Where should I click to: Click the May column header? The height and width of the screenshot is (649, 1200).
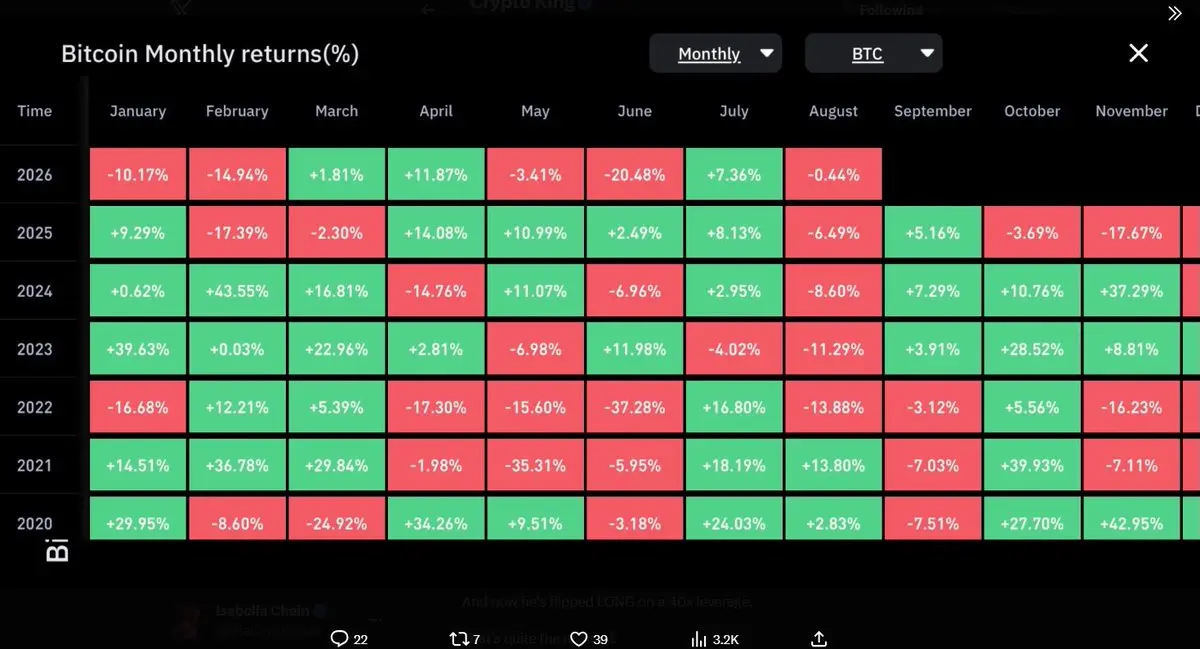click(535, 111)
